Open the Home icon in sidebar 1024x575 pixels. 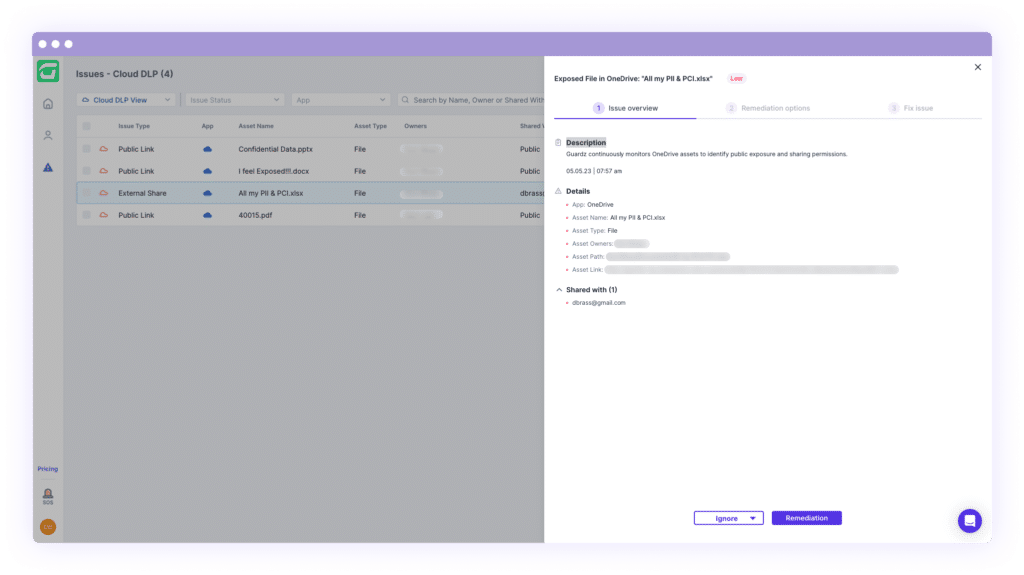point(48,104)
